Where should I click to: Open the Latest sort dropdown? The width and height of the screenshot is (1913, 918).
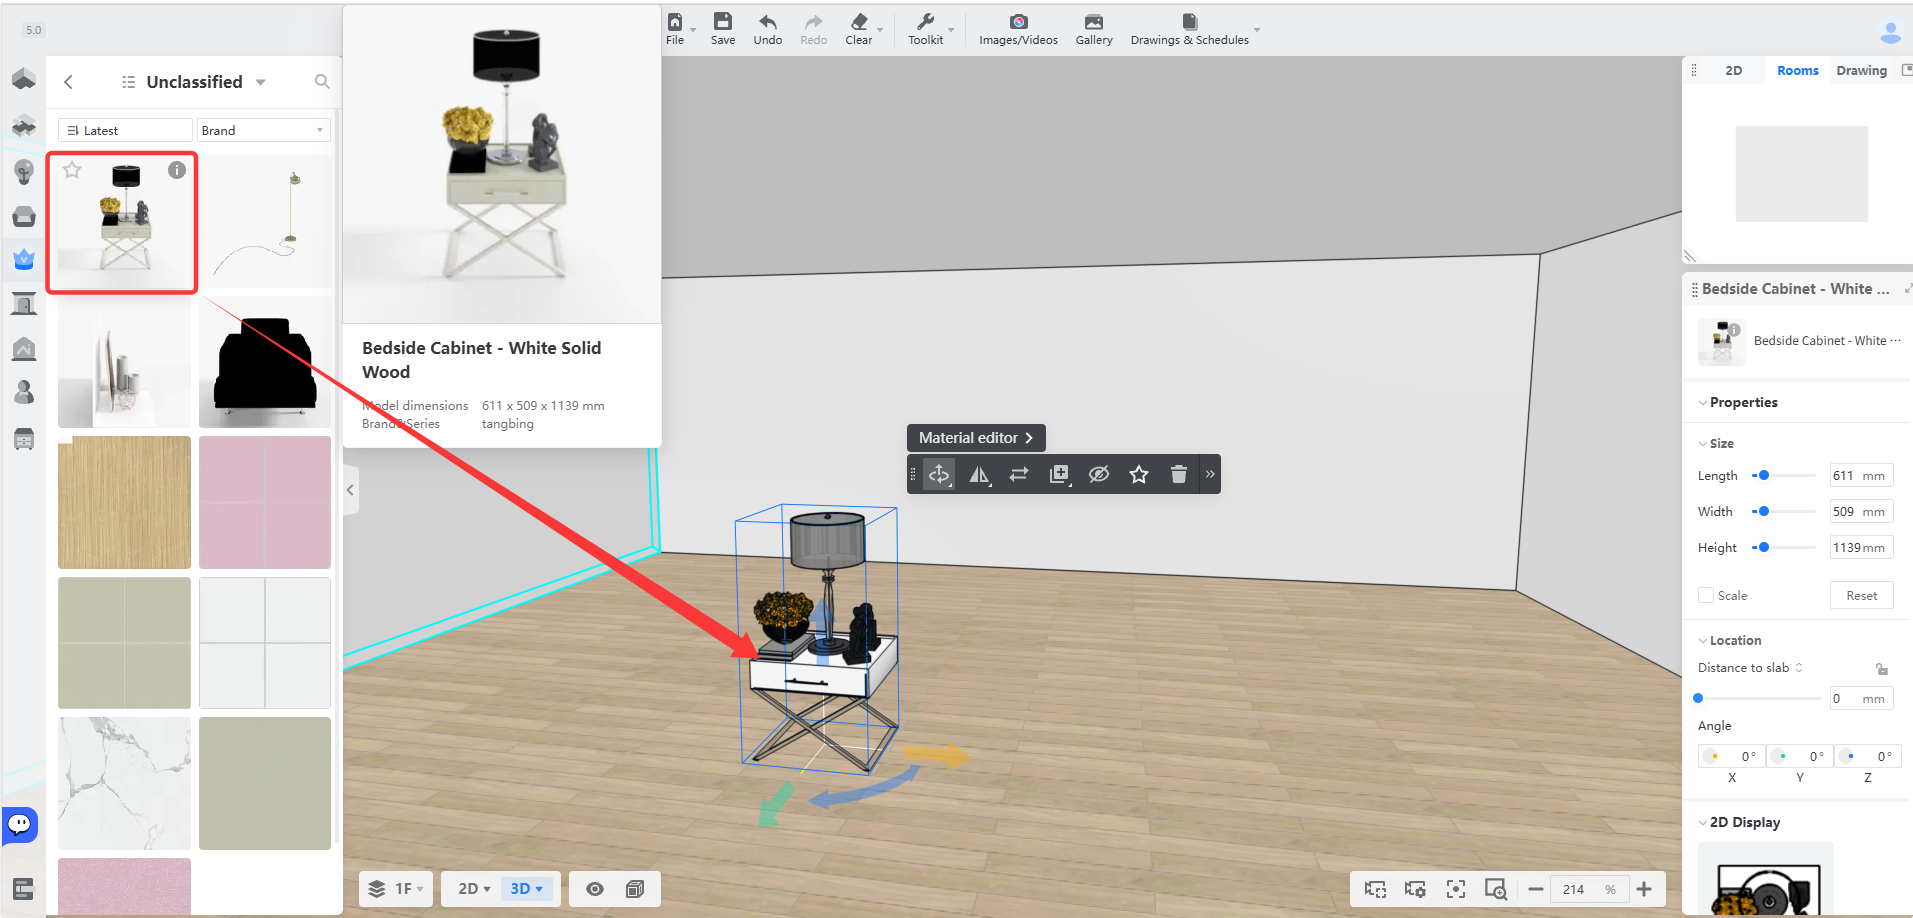click(x=125, y=130)
